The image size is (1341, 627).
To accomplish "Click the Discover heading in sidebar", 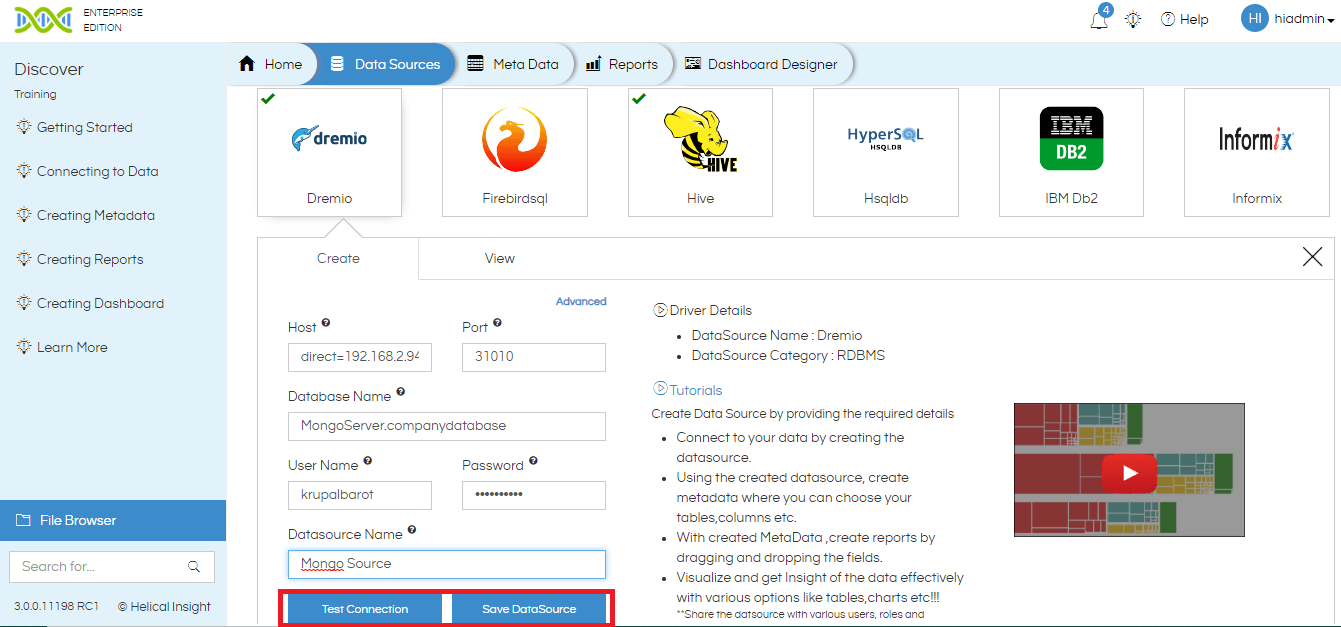I will (49, 69).
